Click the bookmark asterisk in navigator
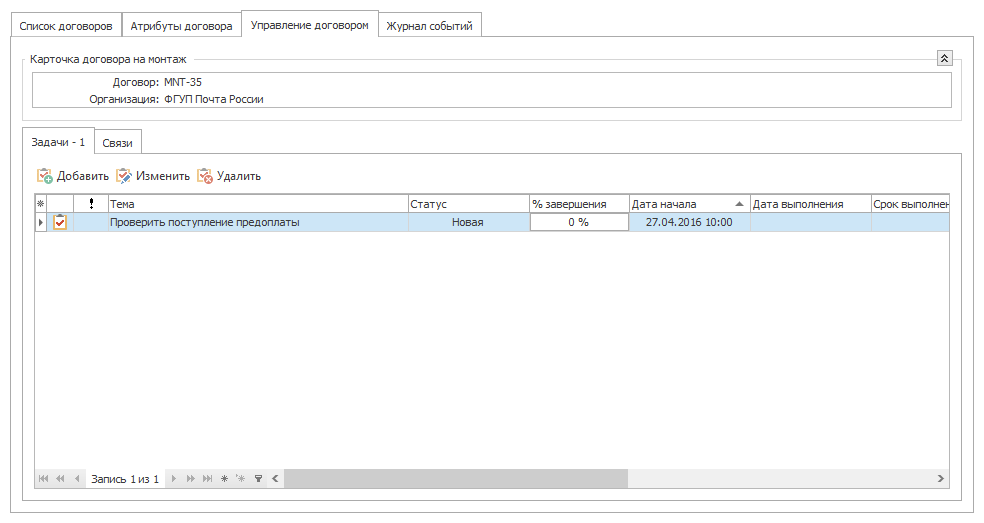 click(224, 478)
